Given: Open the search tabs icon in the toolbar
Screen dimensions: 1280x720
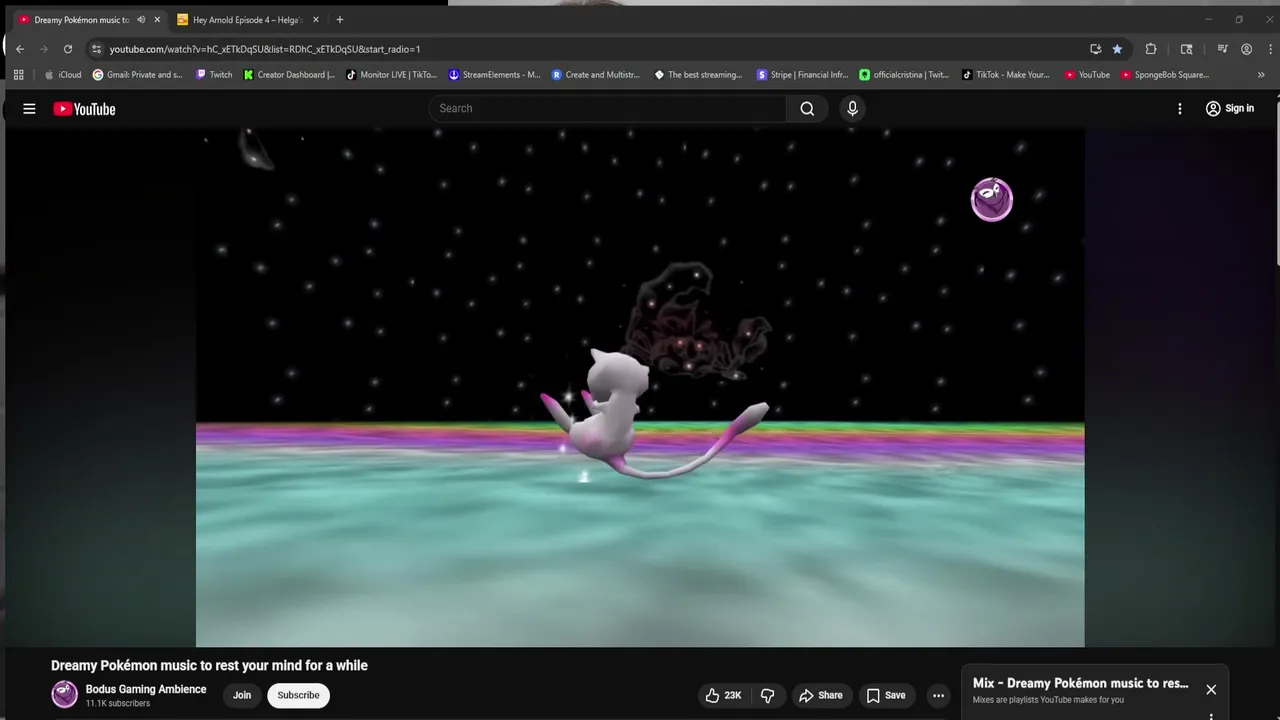Looking at the screenshot, I should (1187, 49).
